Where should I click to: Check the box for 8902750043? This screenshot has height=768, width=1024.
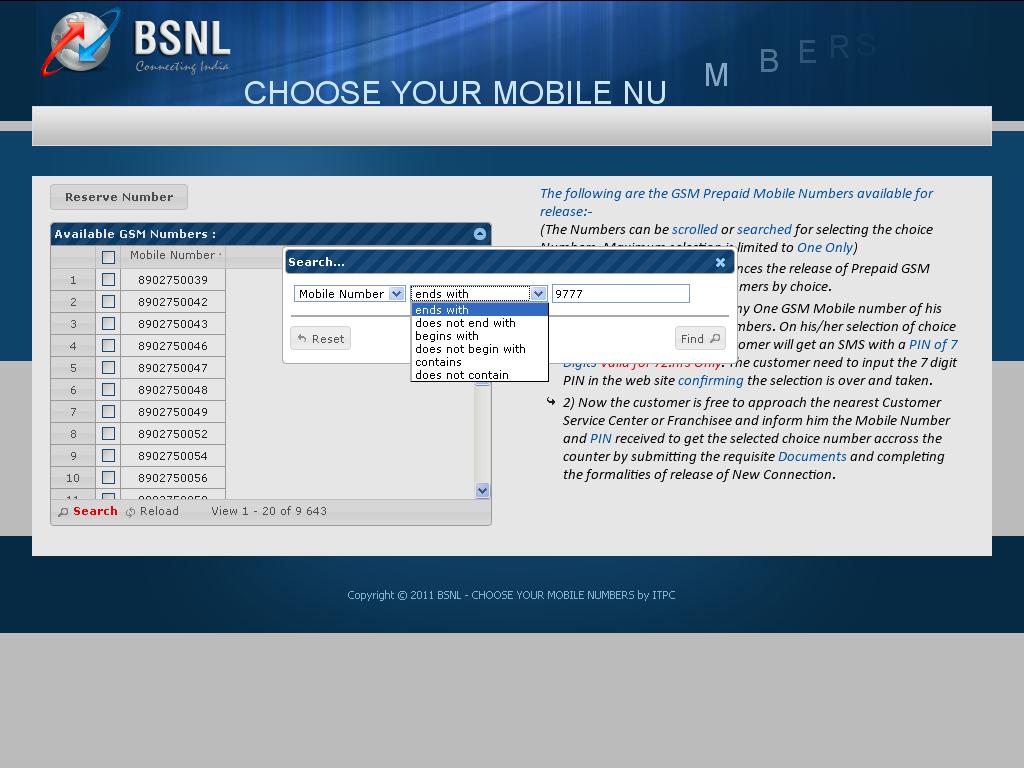108,323
